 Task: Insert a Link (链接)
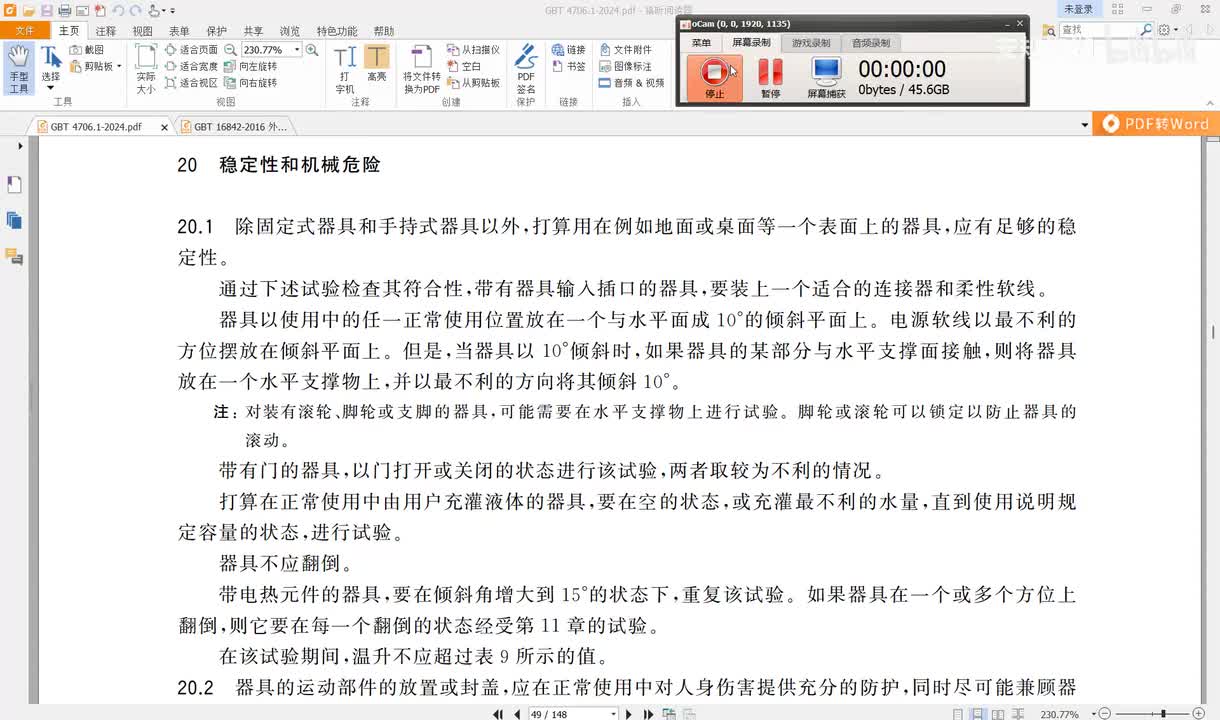(x=569, y=49)
